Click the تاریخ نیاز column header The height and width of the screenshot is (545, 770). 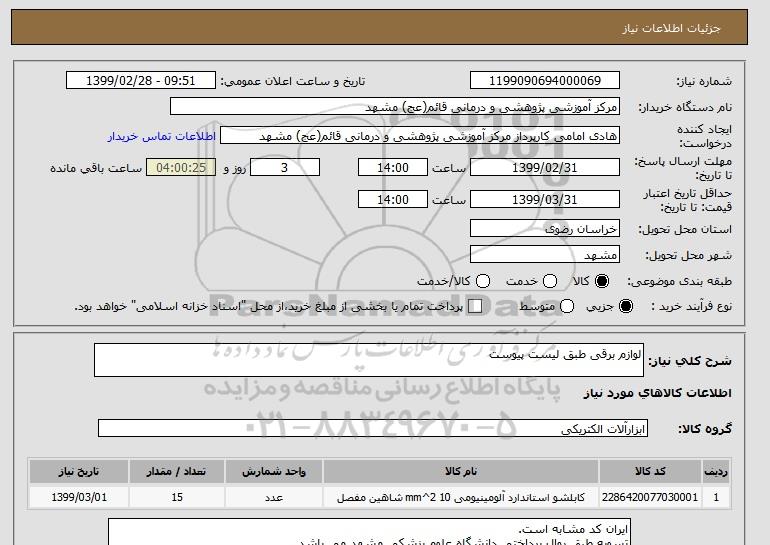pyautogui.click(x=79, y=471)
